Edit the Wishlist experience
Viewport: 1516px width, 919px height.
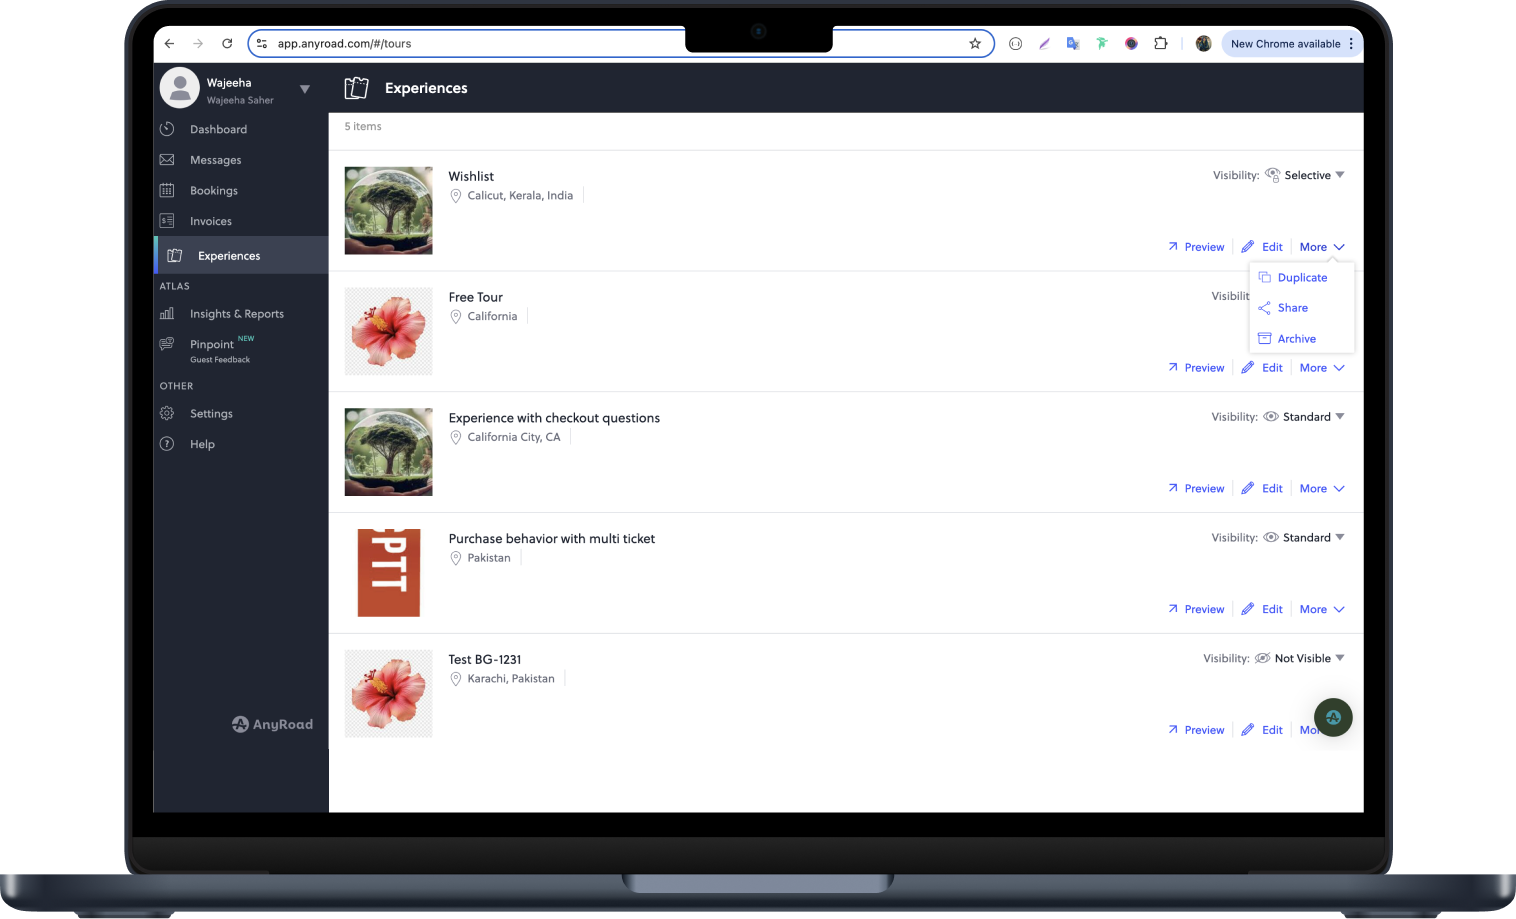(1262, 247)
